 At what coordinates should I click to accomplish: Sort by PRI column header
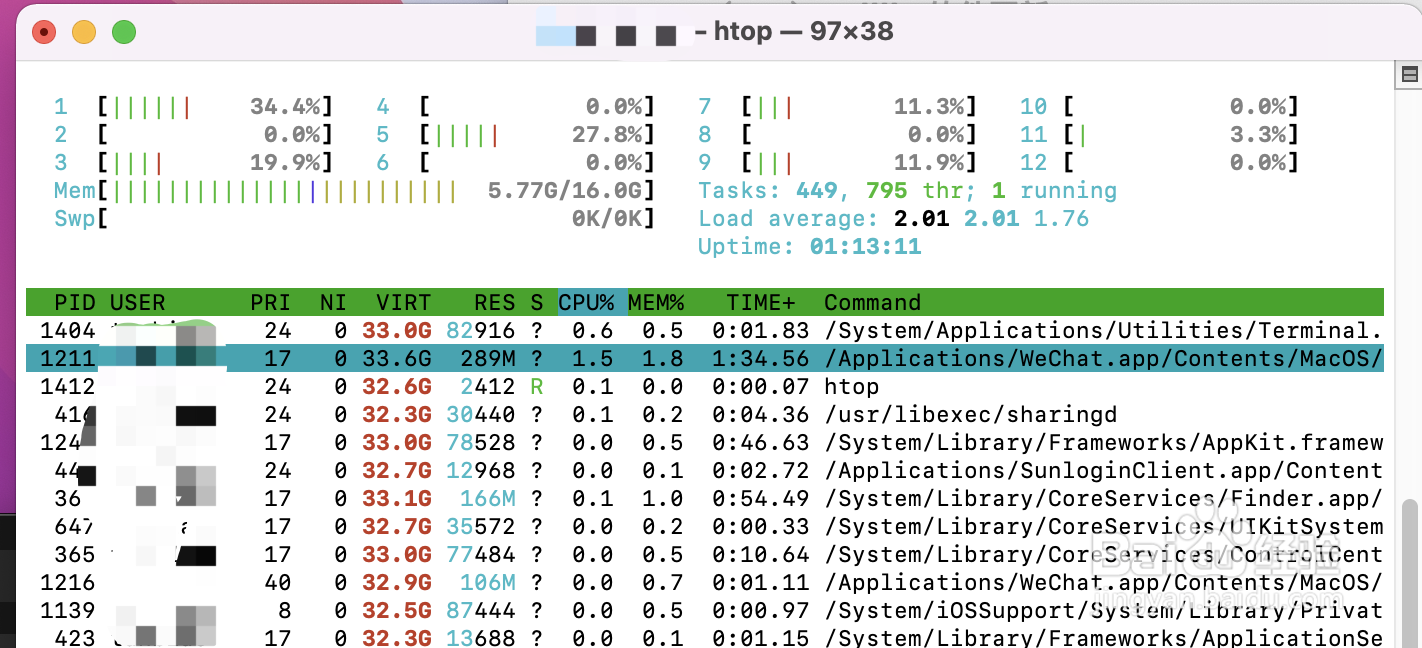point(271,302)
